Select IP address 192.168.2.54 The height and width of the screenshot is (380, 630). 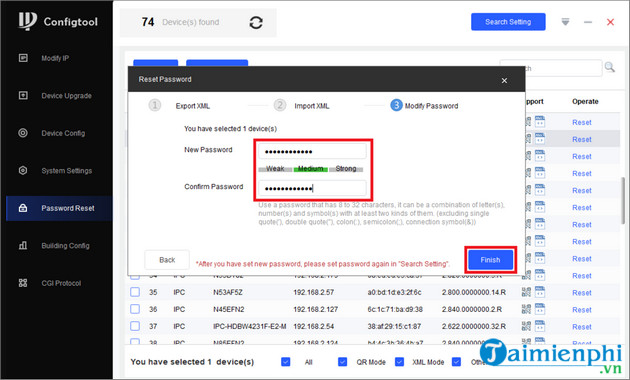[x=313, y=326]
